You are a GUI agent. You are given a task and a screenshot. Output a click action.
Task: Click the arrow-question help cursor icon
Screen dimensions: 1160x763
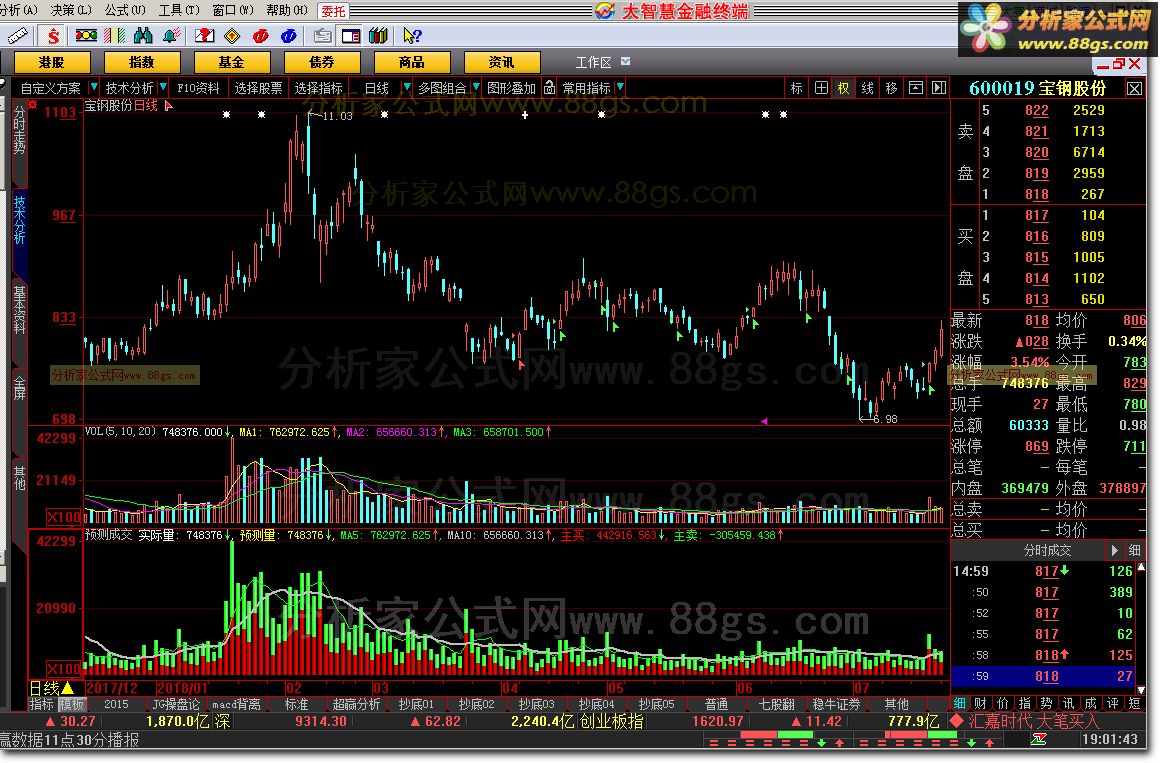click(412, 35)
